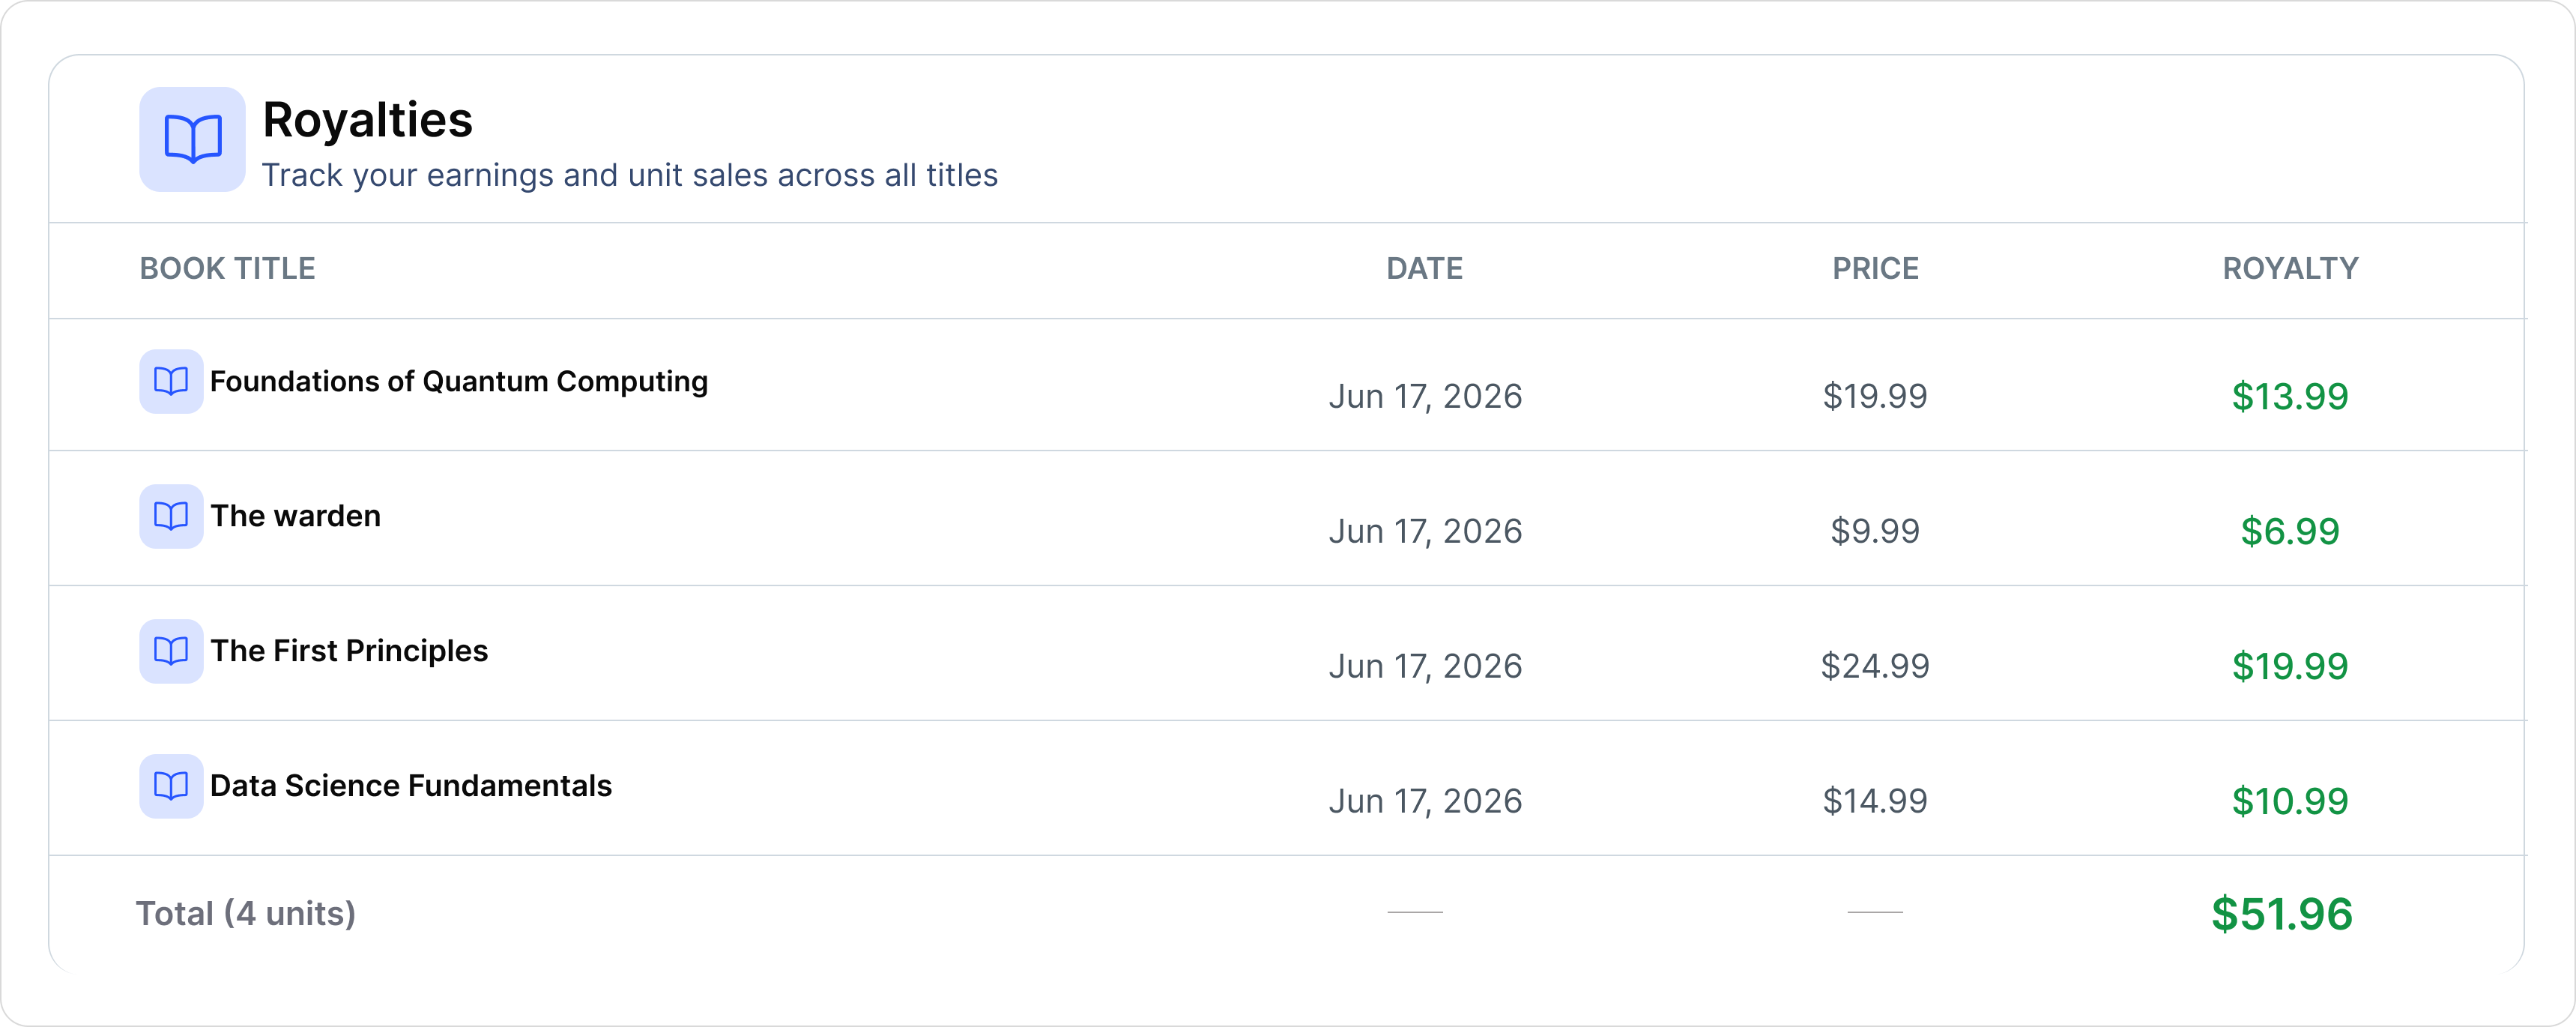2576x1027 pixels.
Task: Click the date for Data Science Fundamentals
Action: click(1425, 801)
